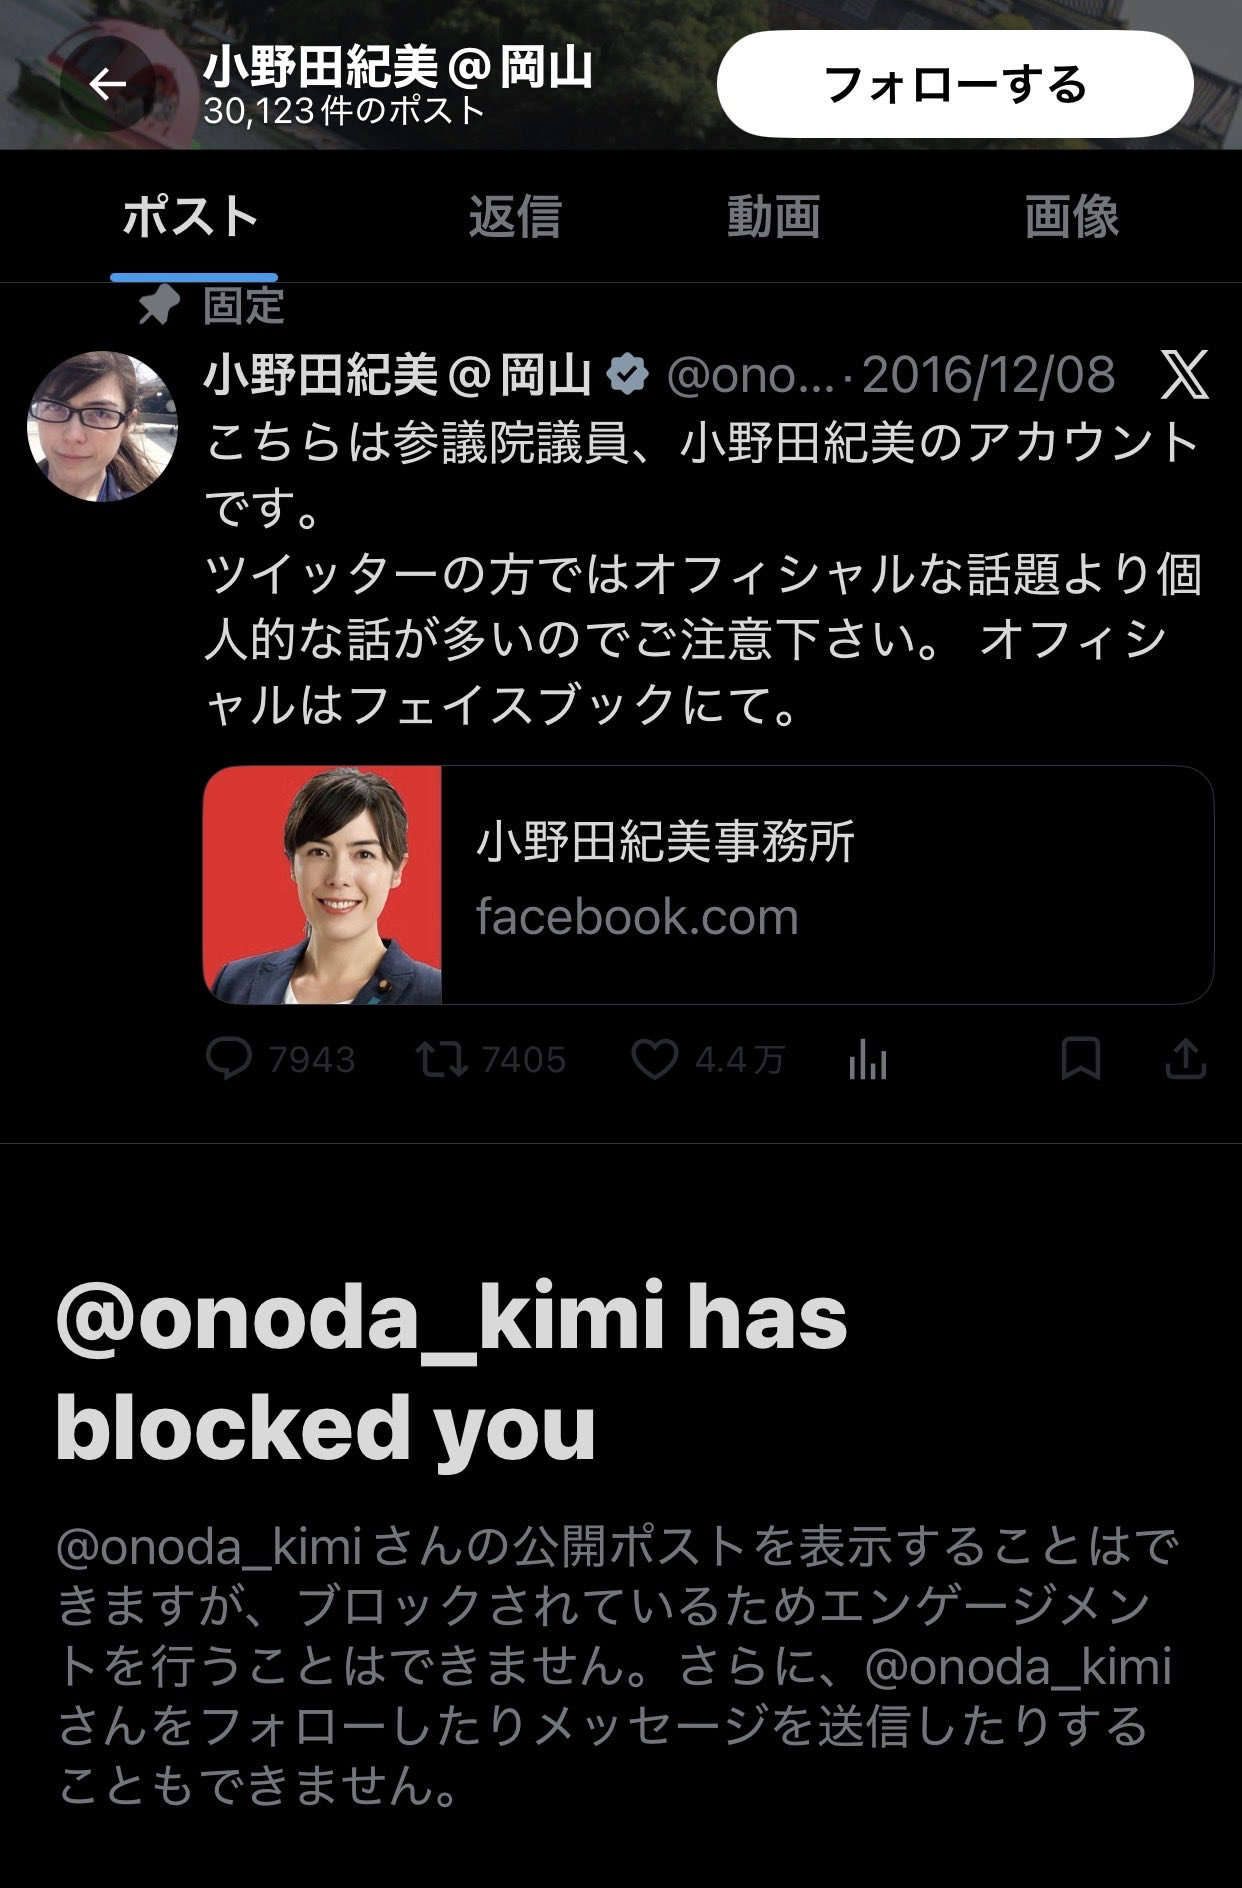
Task: Tap the back arrow icon
Action: [107, 85]
